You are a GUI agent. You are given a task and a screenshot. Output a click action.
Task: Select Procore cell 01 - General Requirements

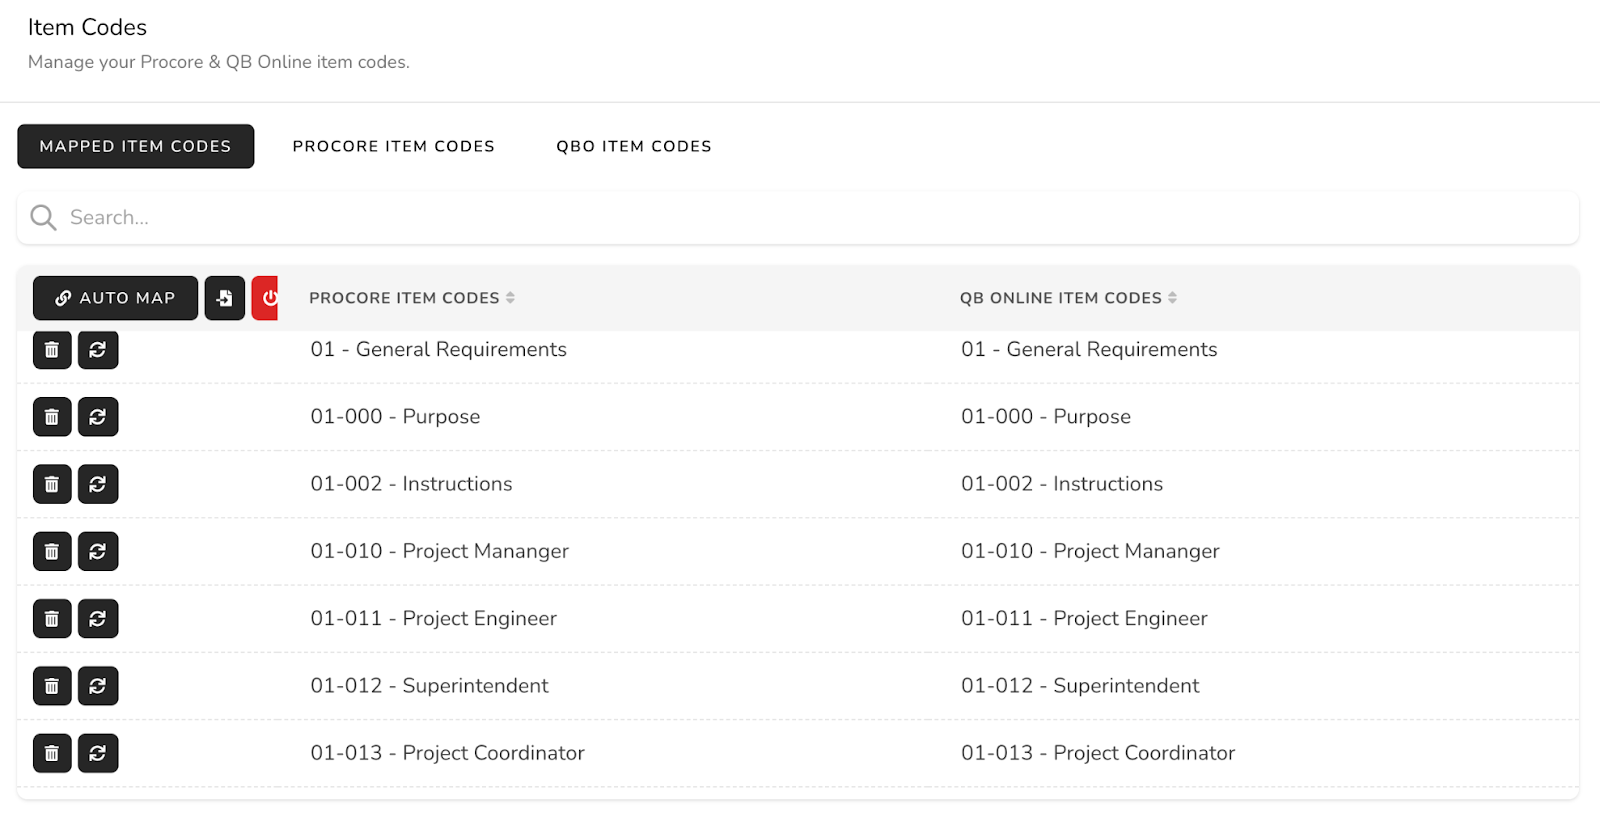pos(438,349)
